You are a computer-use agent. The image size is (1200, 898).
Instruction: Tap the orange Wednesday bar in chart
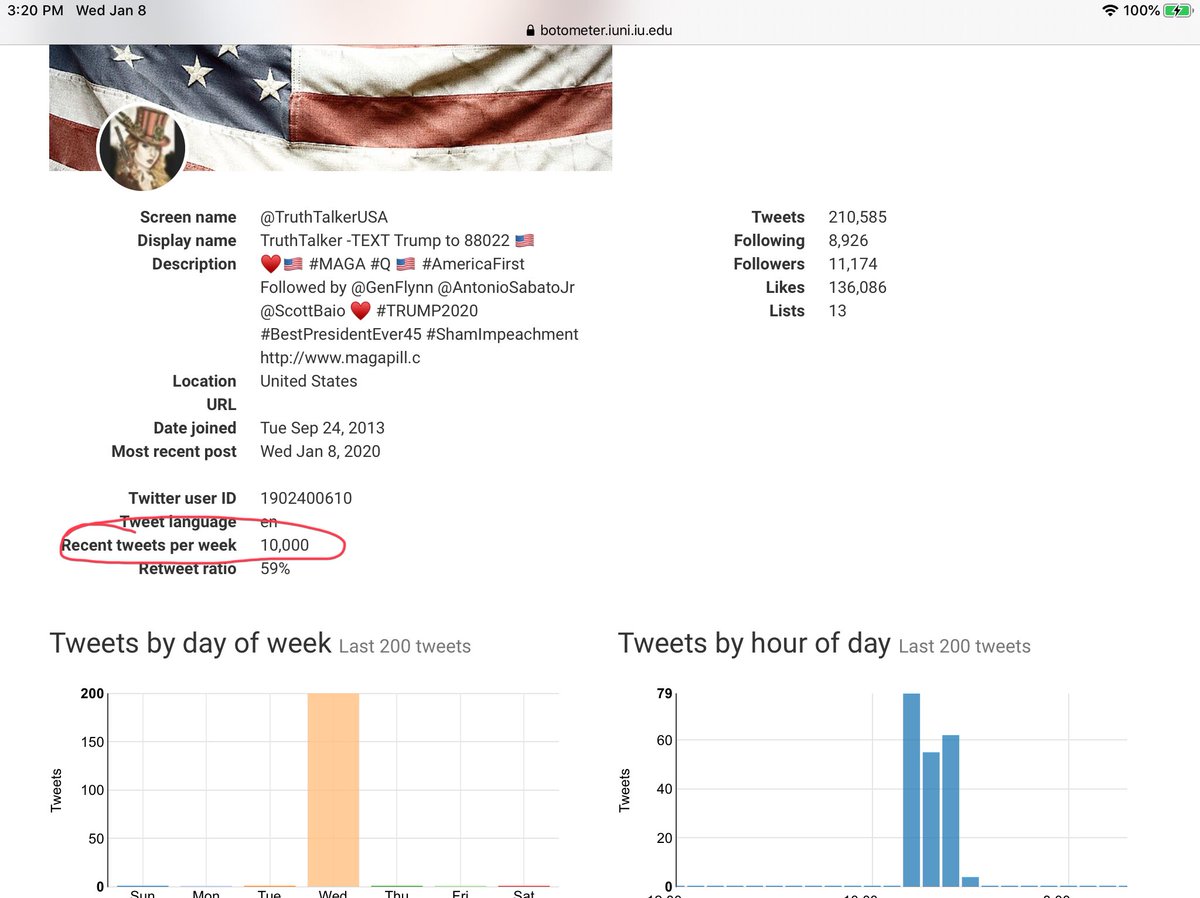[x=333, y=790]
